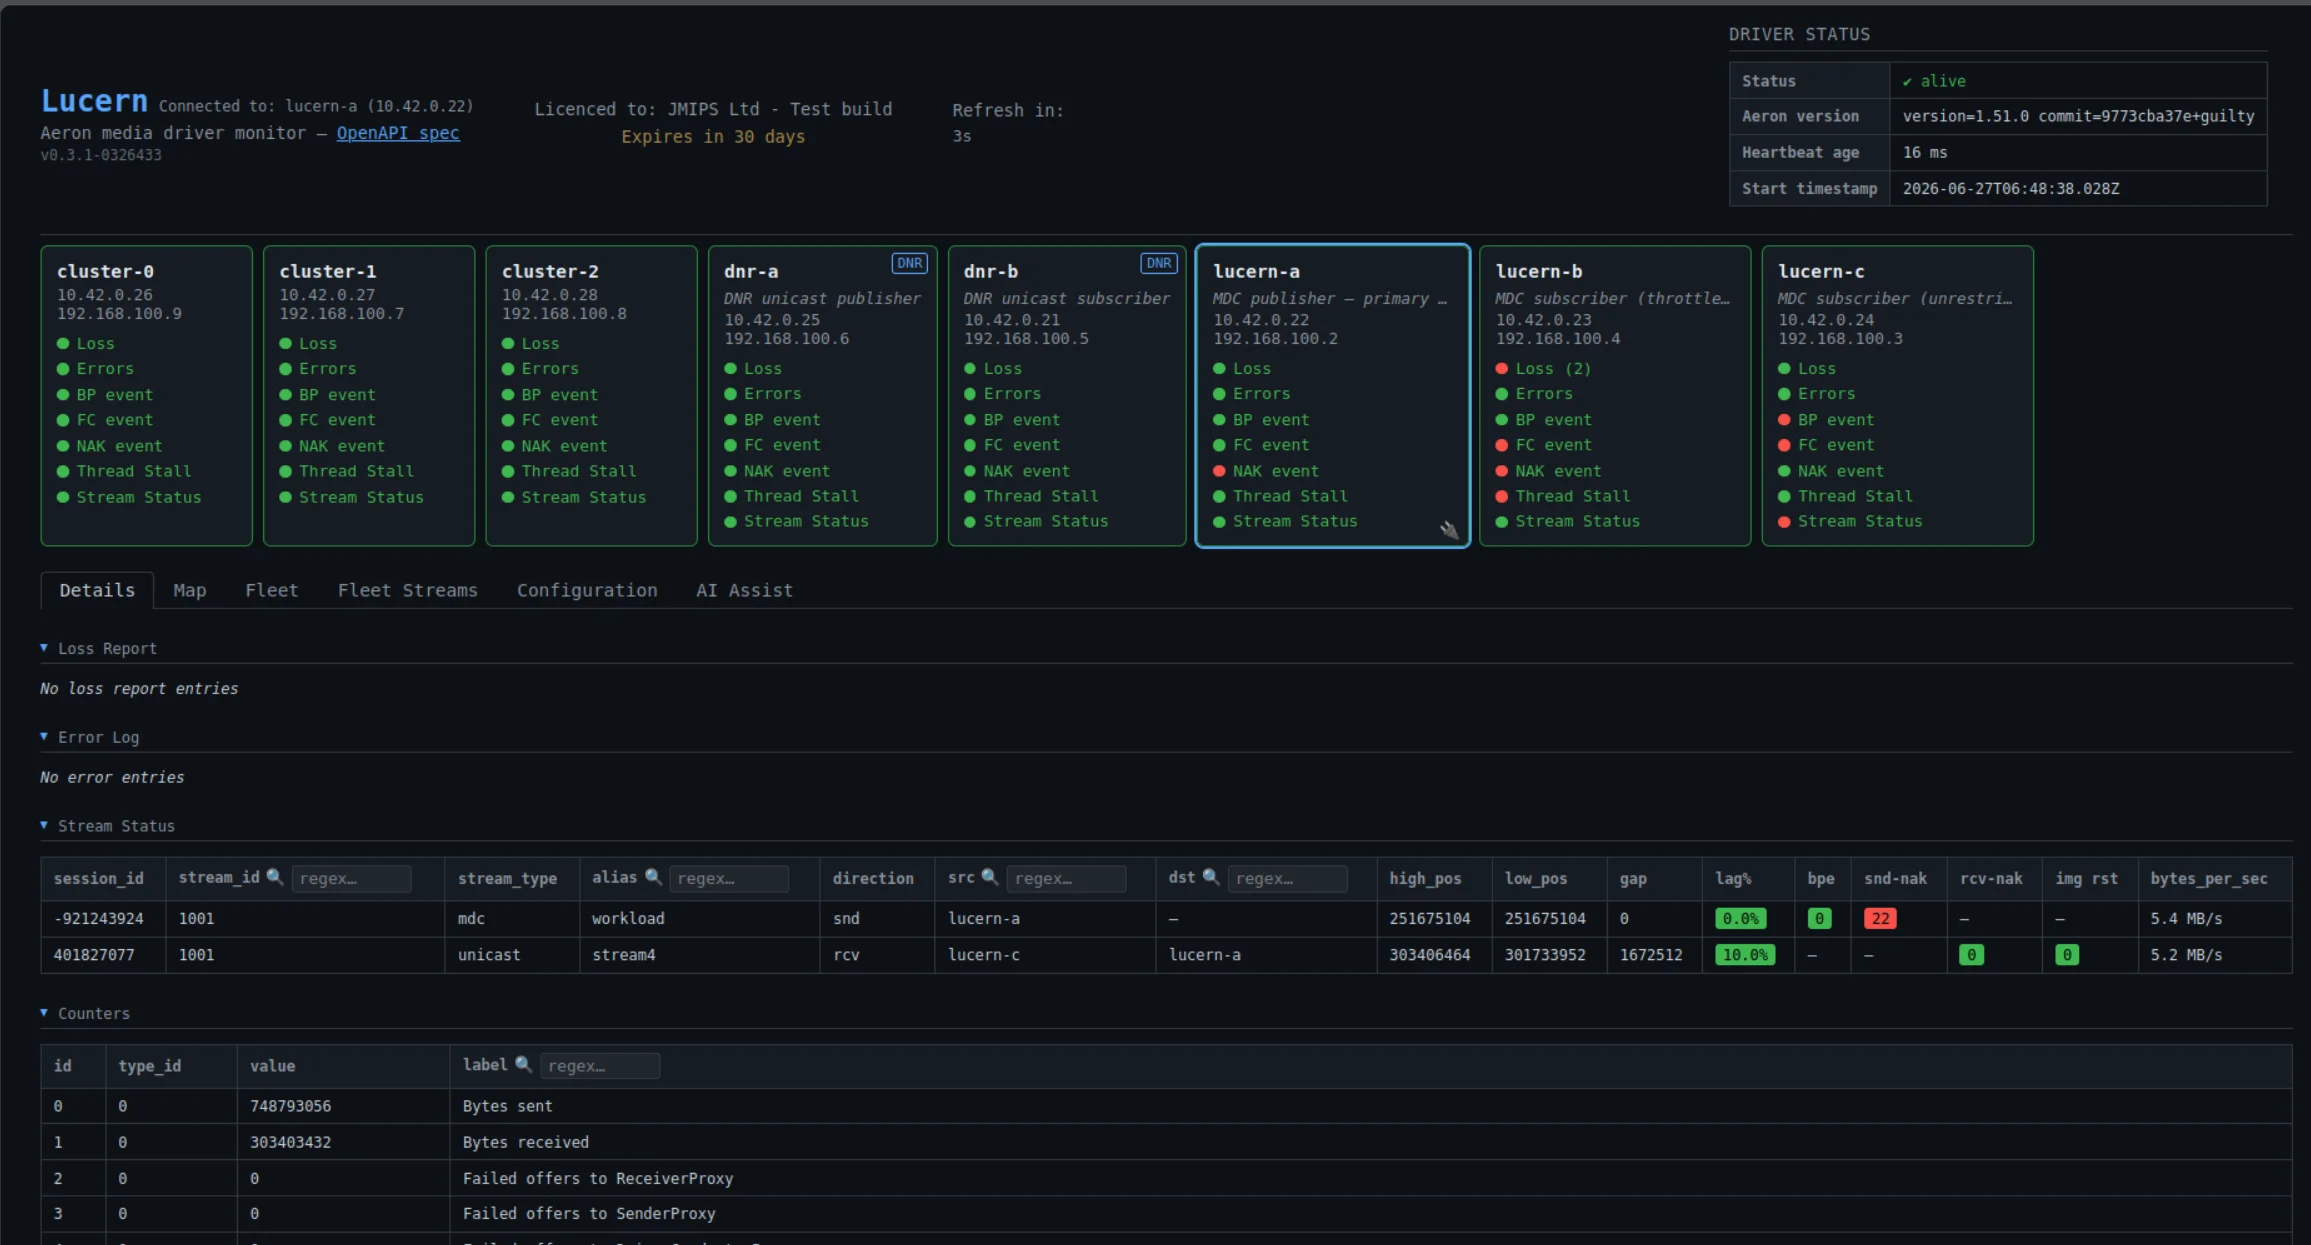Image resolution: width=2311 pixels, height=1245 pixels.
Task: Click the 'Bytes sent' counter label
Action: point(507,1106)
